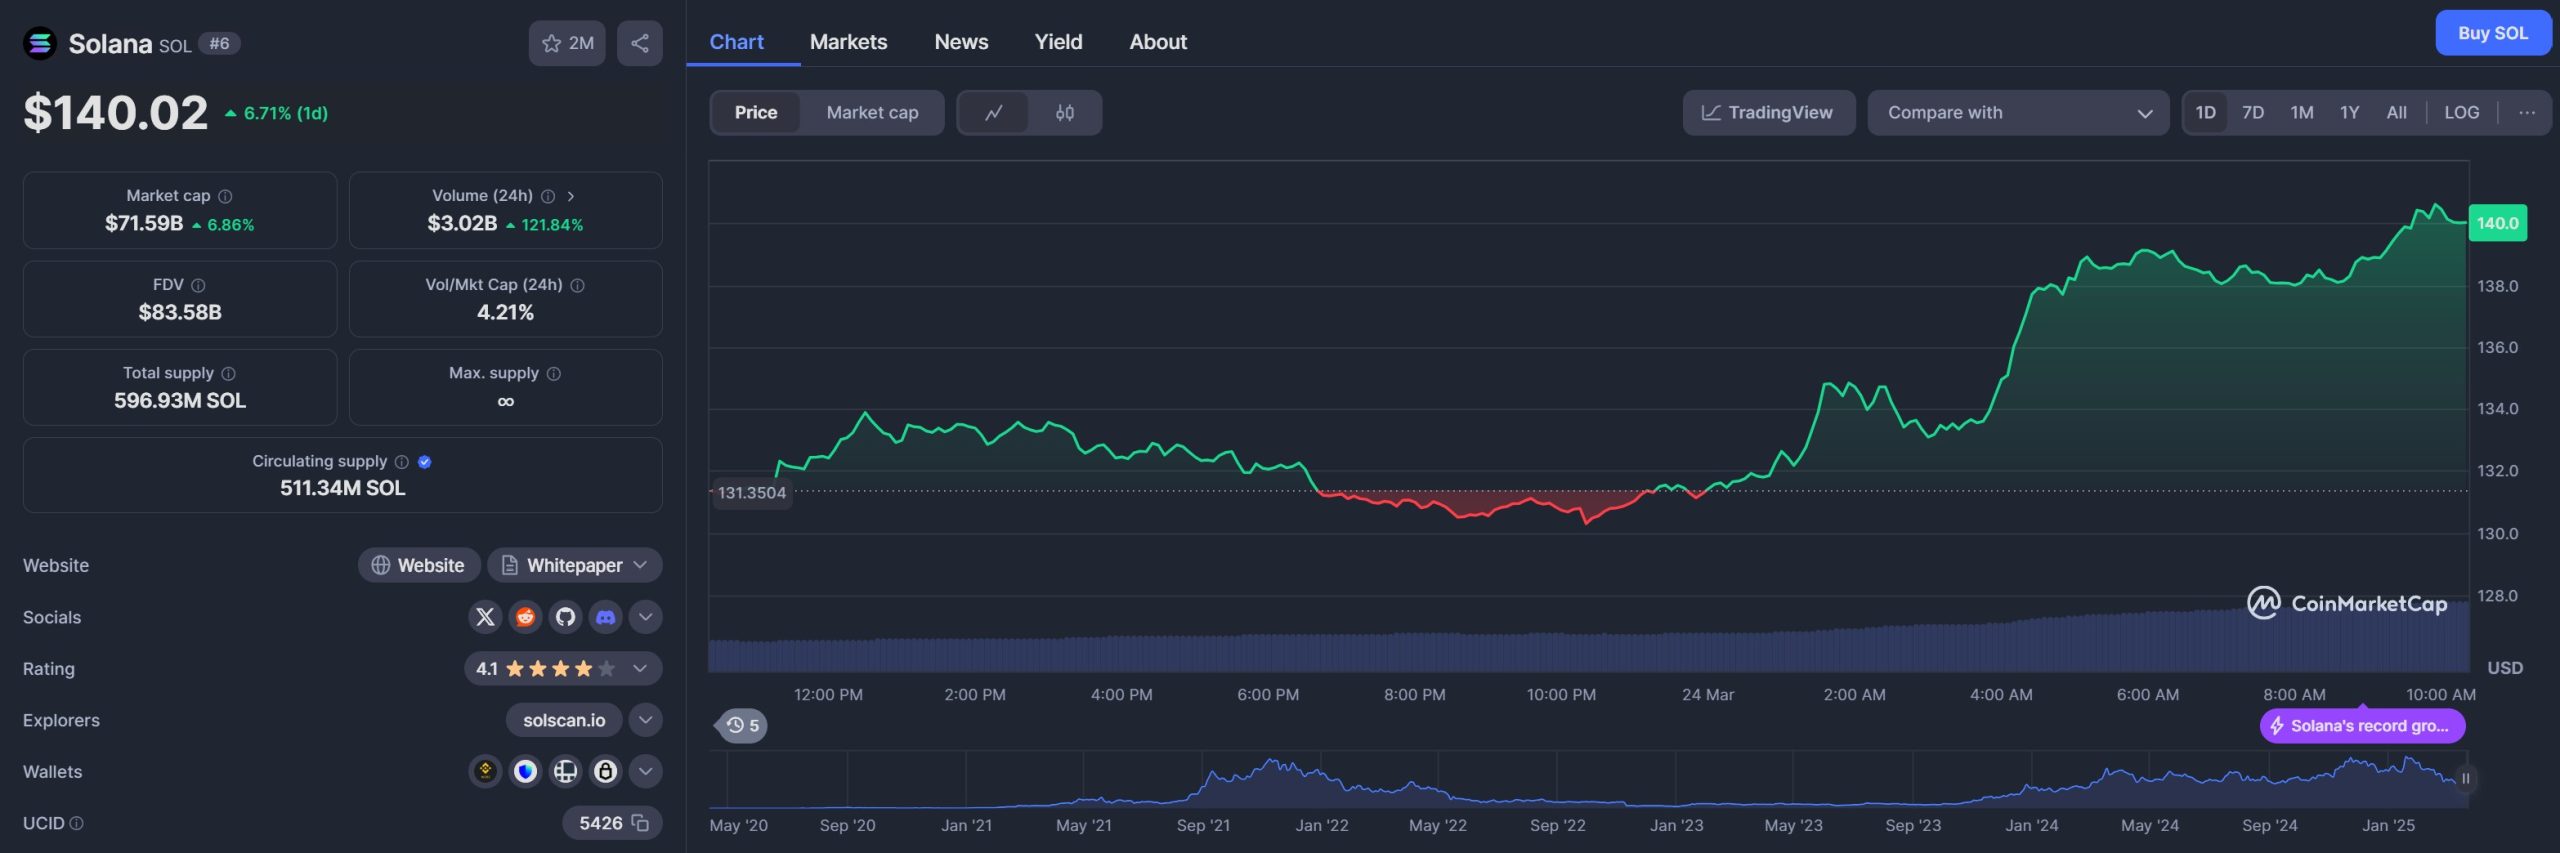Screen dimensions: 2560x853
Task: Open Solana's X (Twitter) profile
Action: [x=485, y=617]
